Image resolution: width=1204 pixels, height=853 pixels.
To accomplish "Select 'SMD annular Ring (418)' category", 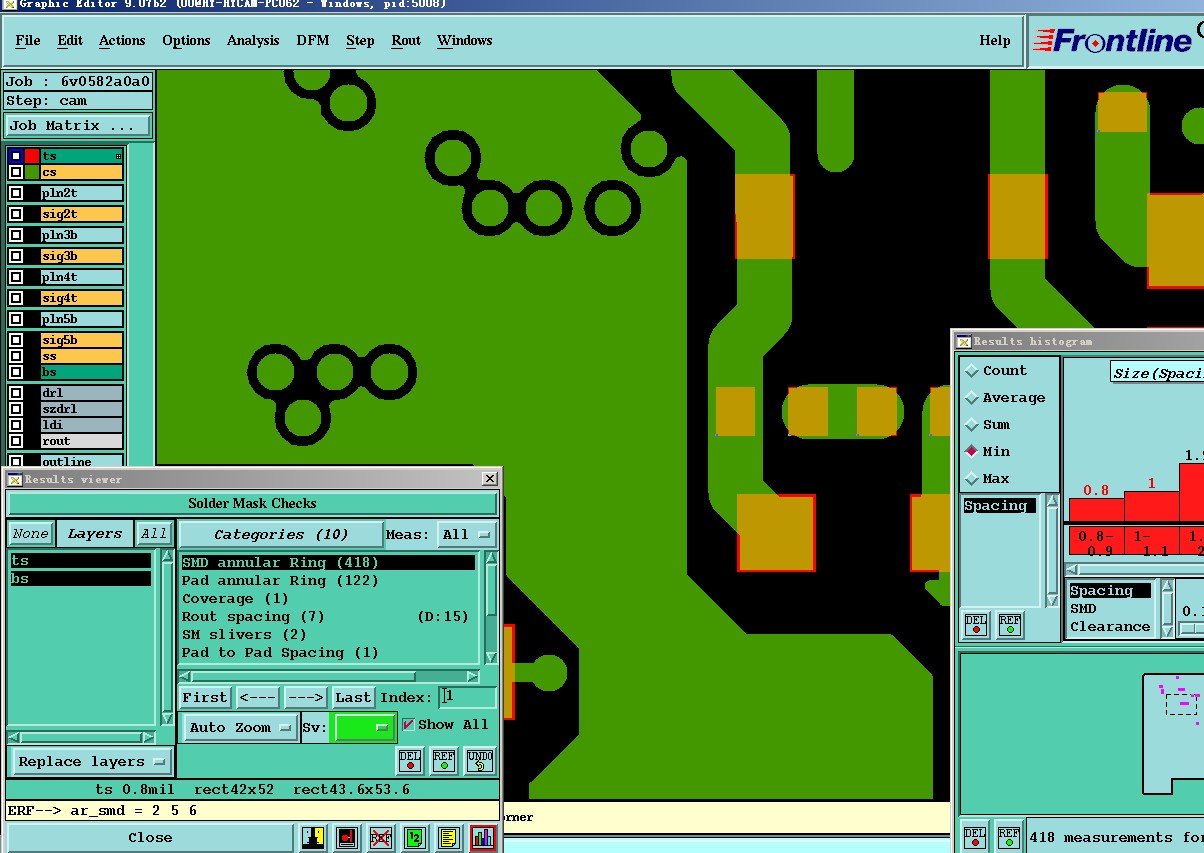I will coord(328,562).
